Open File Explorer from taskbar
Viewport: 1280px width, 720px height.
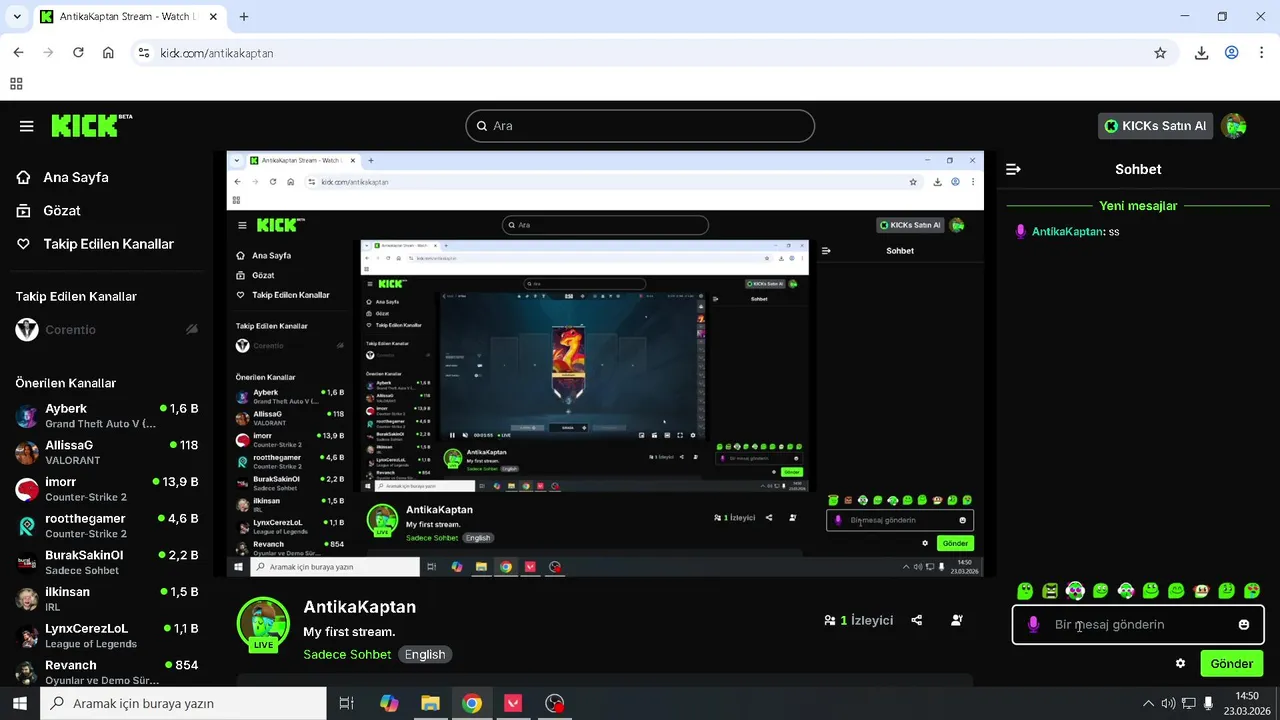pos(430,703)
